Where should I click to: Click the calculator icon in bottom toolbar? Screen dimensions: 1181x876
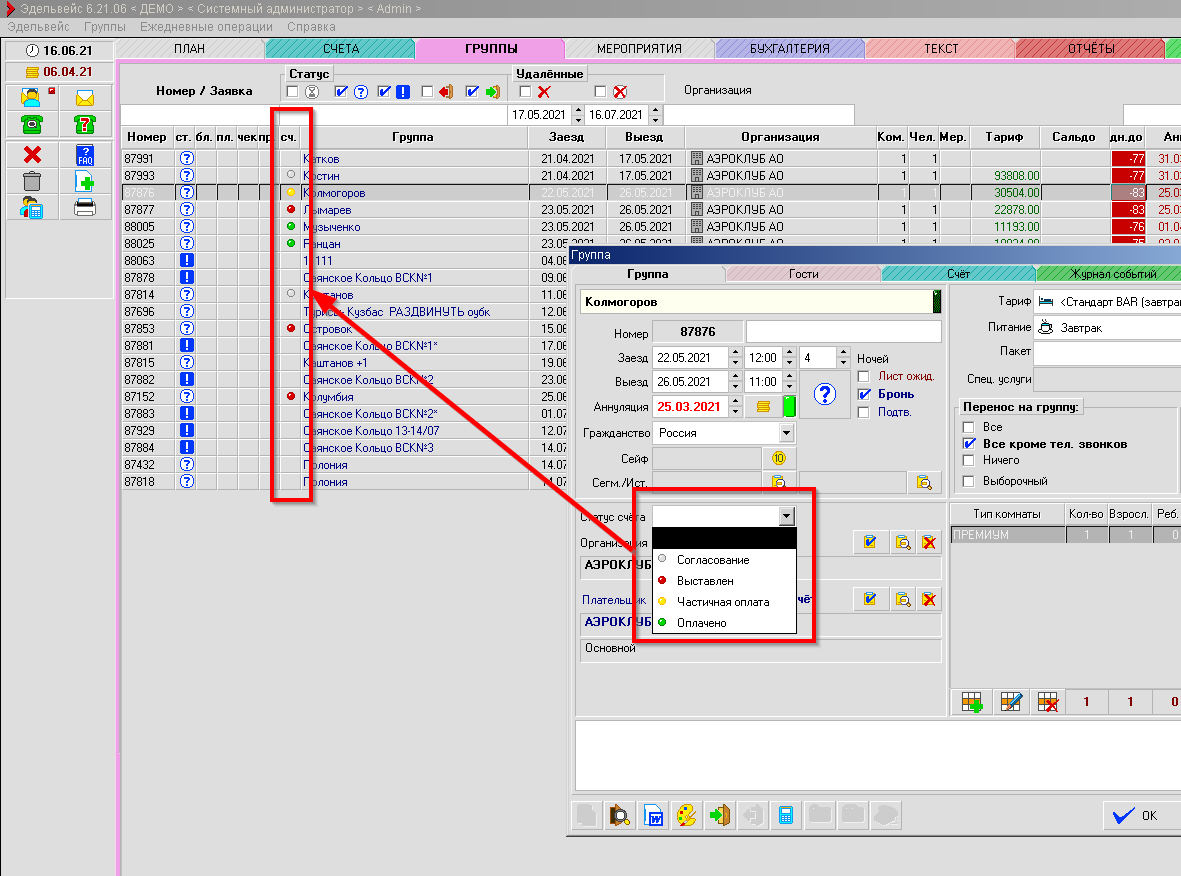(x=785, y=814)
